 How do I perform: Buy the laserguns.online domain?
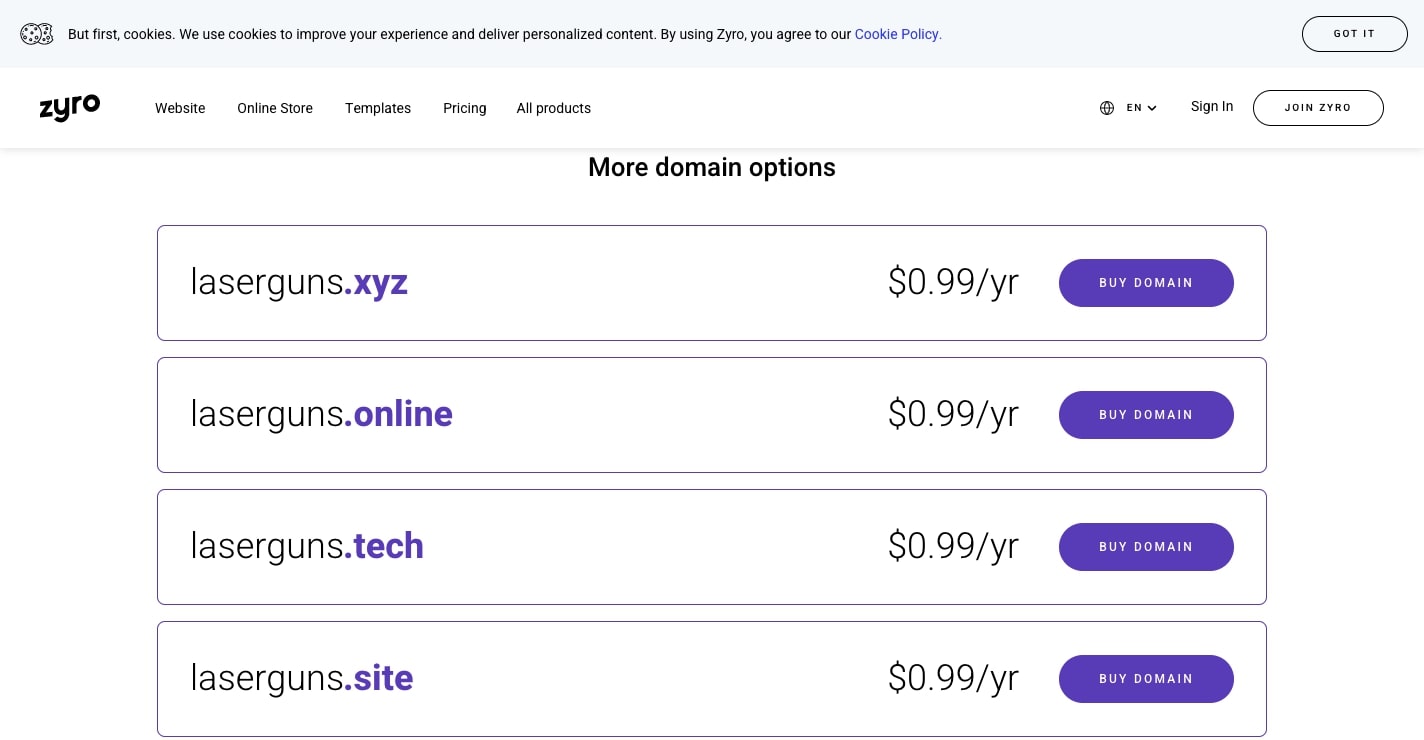[1146, 415]
